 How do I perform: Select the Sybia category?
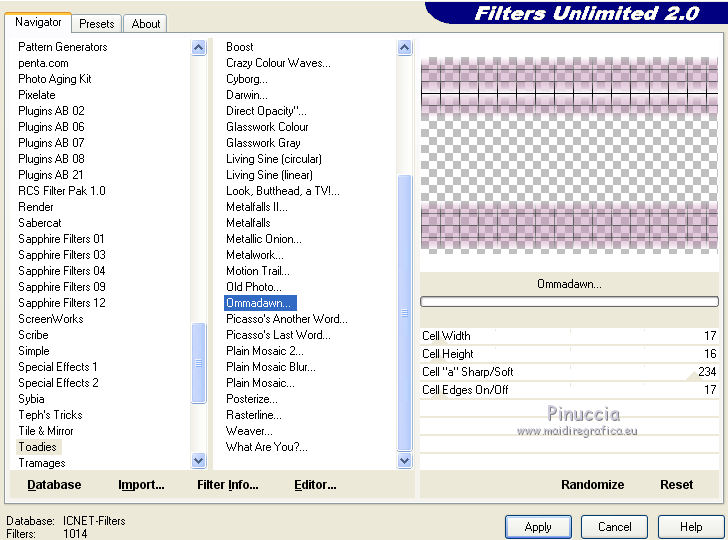tap(31, 399)
